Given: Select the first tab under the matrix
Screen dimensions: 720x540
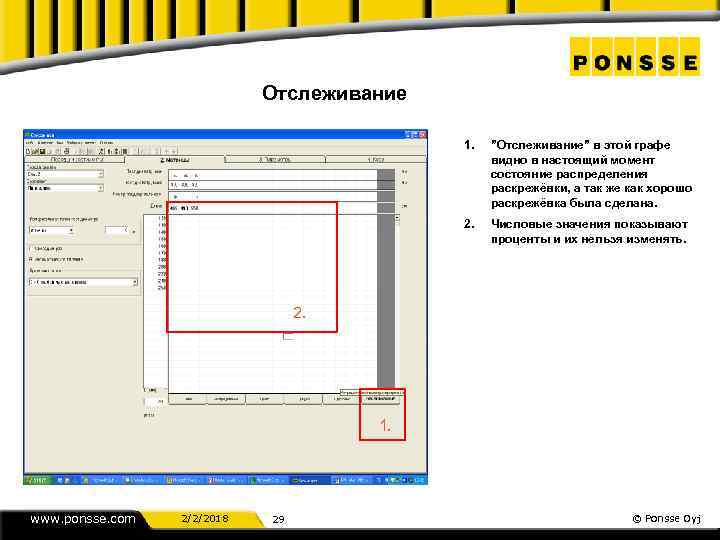Looking at the screenshot, I should (188, 399).
